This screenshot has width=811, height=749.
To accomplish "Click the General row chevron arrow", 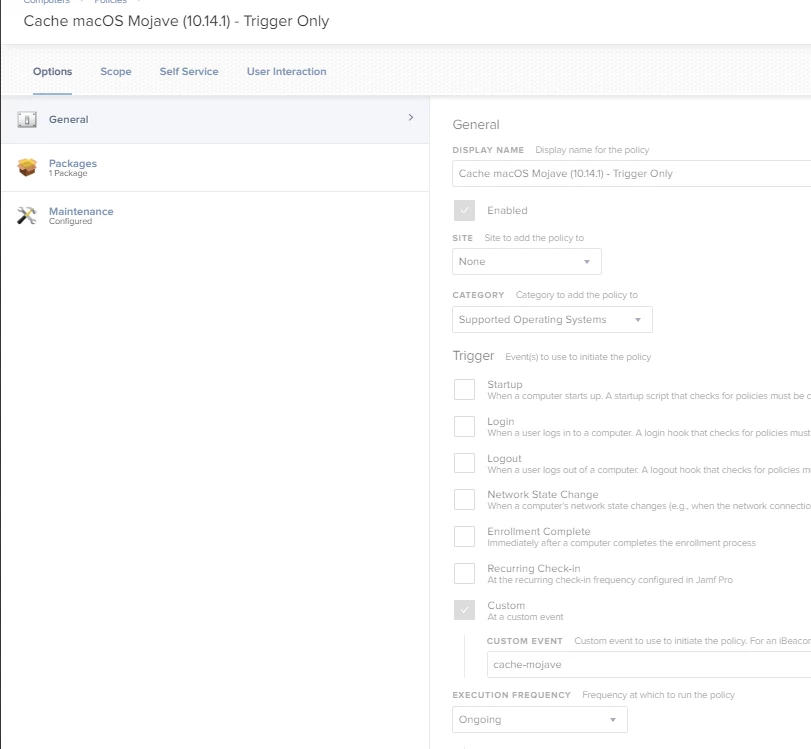I will click(411, 117).
